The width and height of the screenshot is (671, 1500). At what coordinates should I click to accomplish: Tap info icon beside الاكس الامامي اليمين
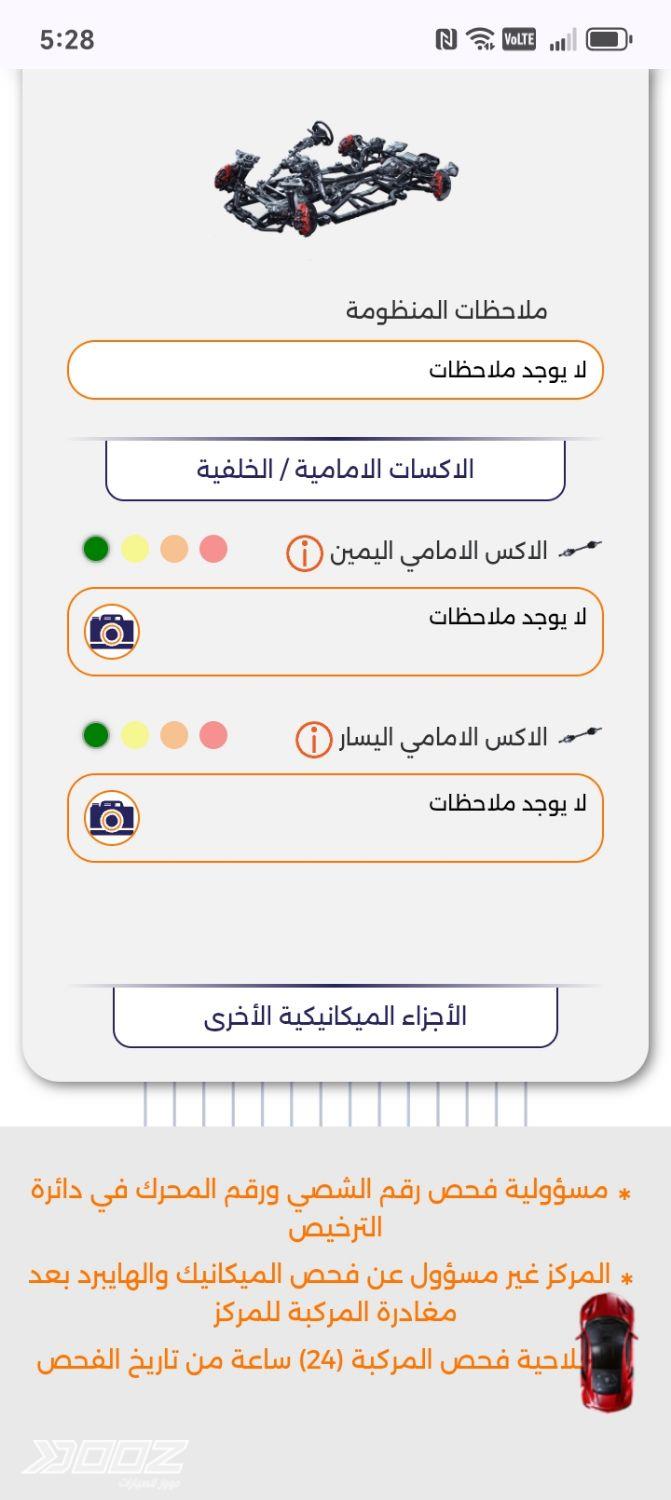pos(305,552)
